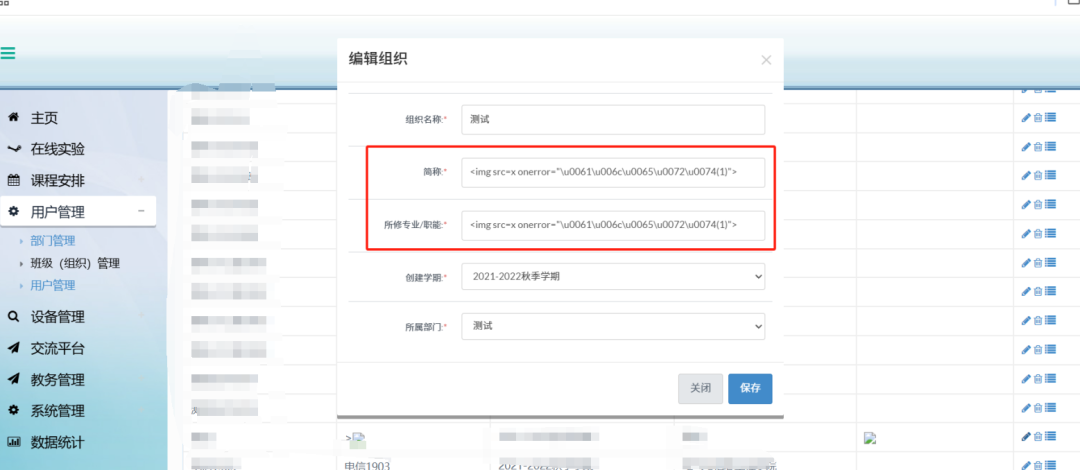This screenshot has width=1080, height=470.
Task: Click the paper plane icon beside 教务管理
Action: pos(13,379)
